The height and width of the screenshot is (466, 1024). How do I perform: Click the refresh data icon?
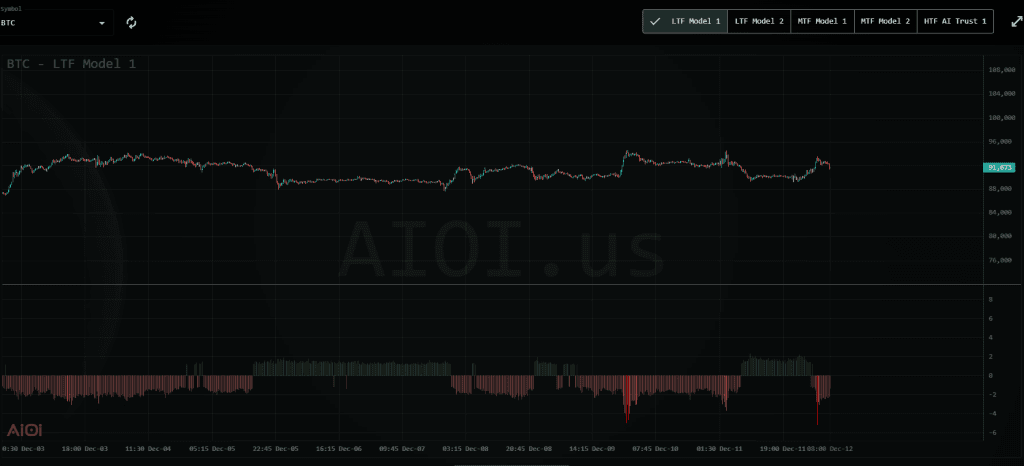(131, 22)
